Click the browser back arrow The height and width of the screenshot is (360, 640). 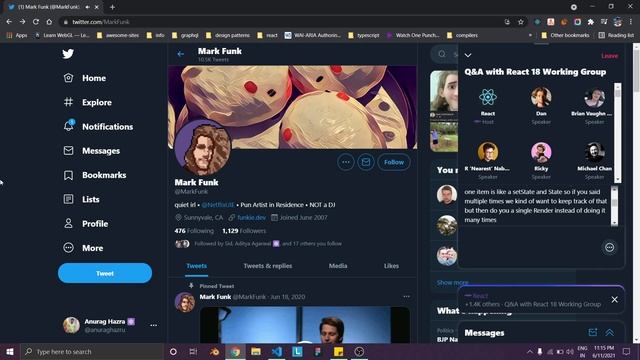[x=9, y=22]
